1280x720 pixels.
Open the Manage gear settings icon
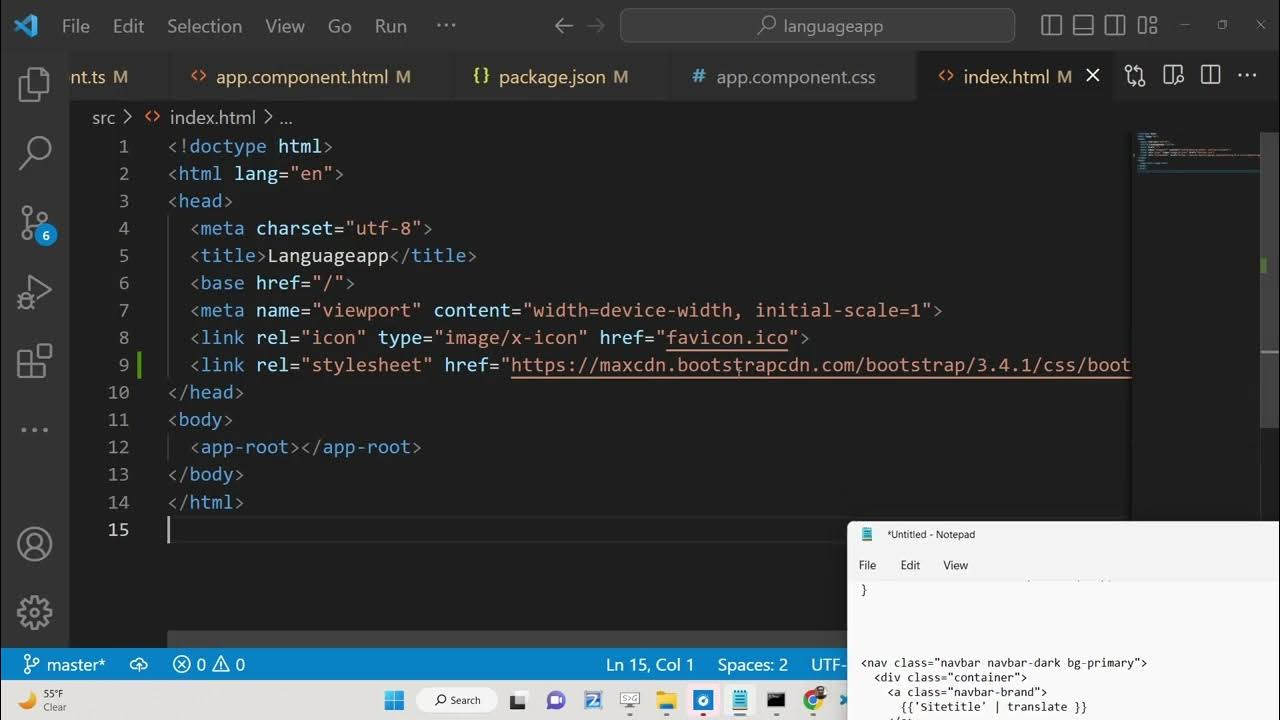(34, 612)
